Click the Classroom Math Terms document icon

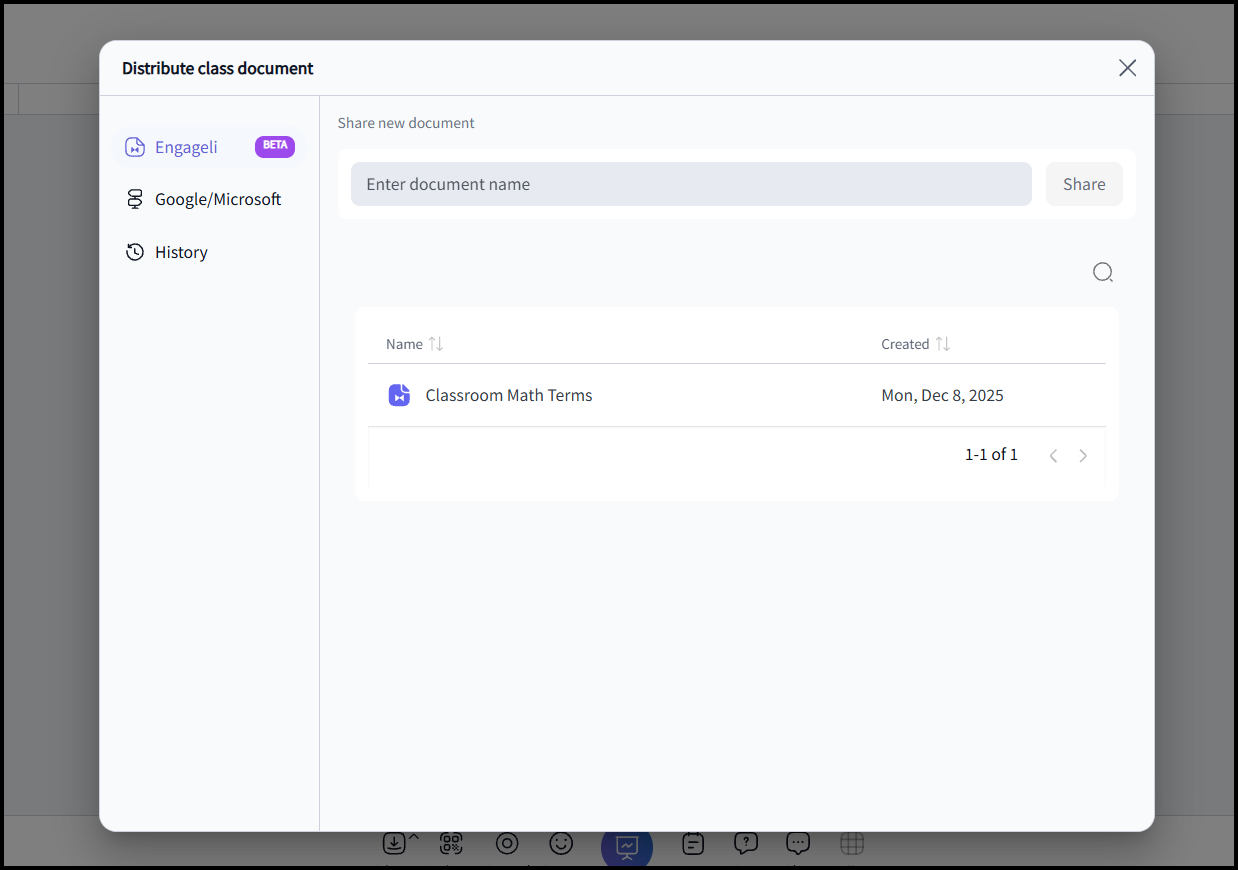pyautogui.click(x=399, y=395)
